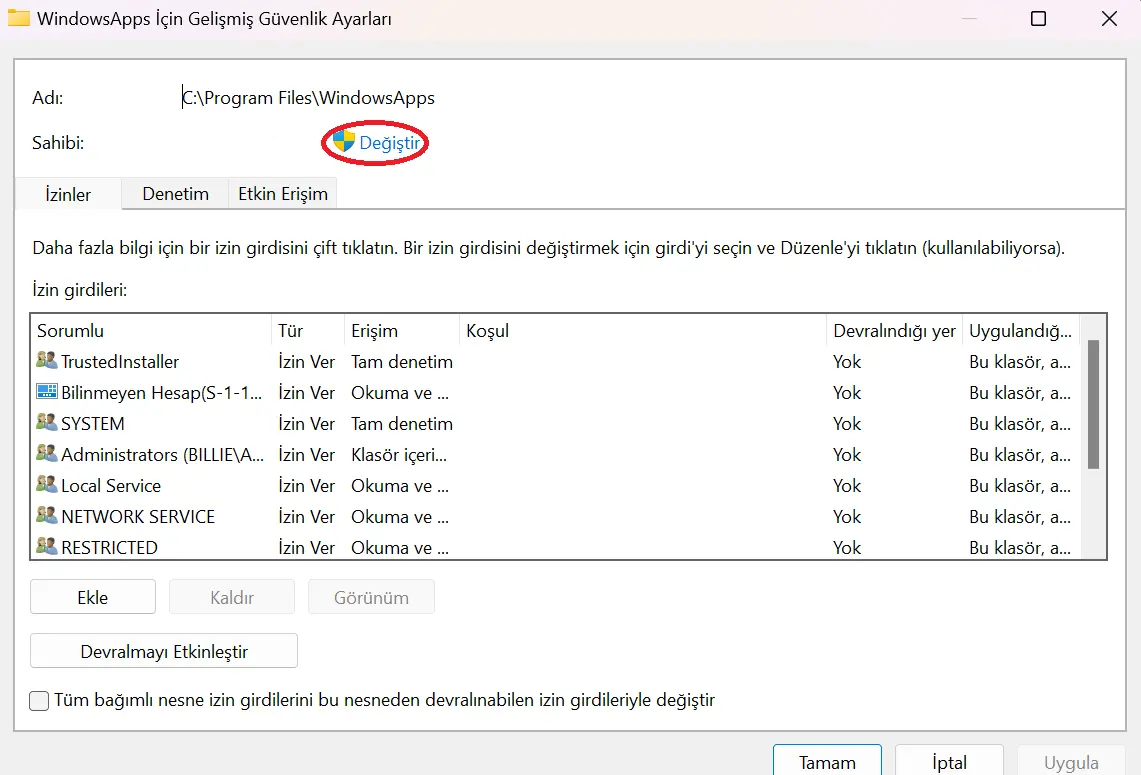Select the SYSTEM entry name
This screenshot has width=1141, height=775.
[x=92, y=424]
